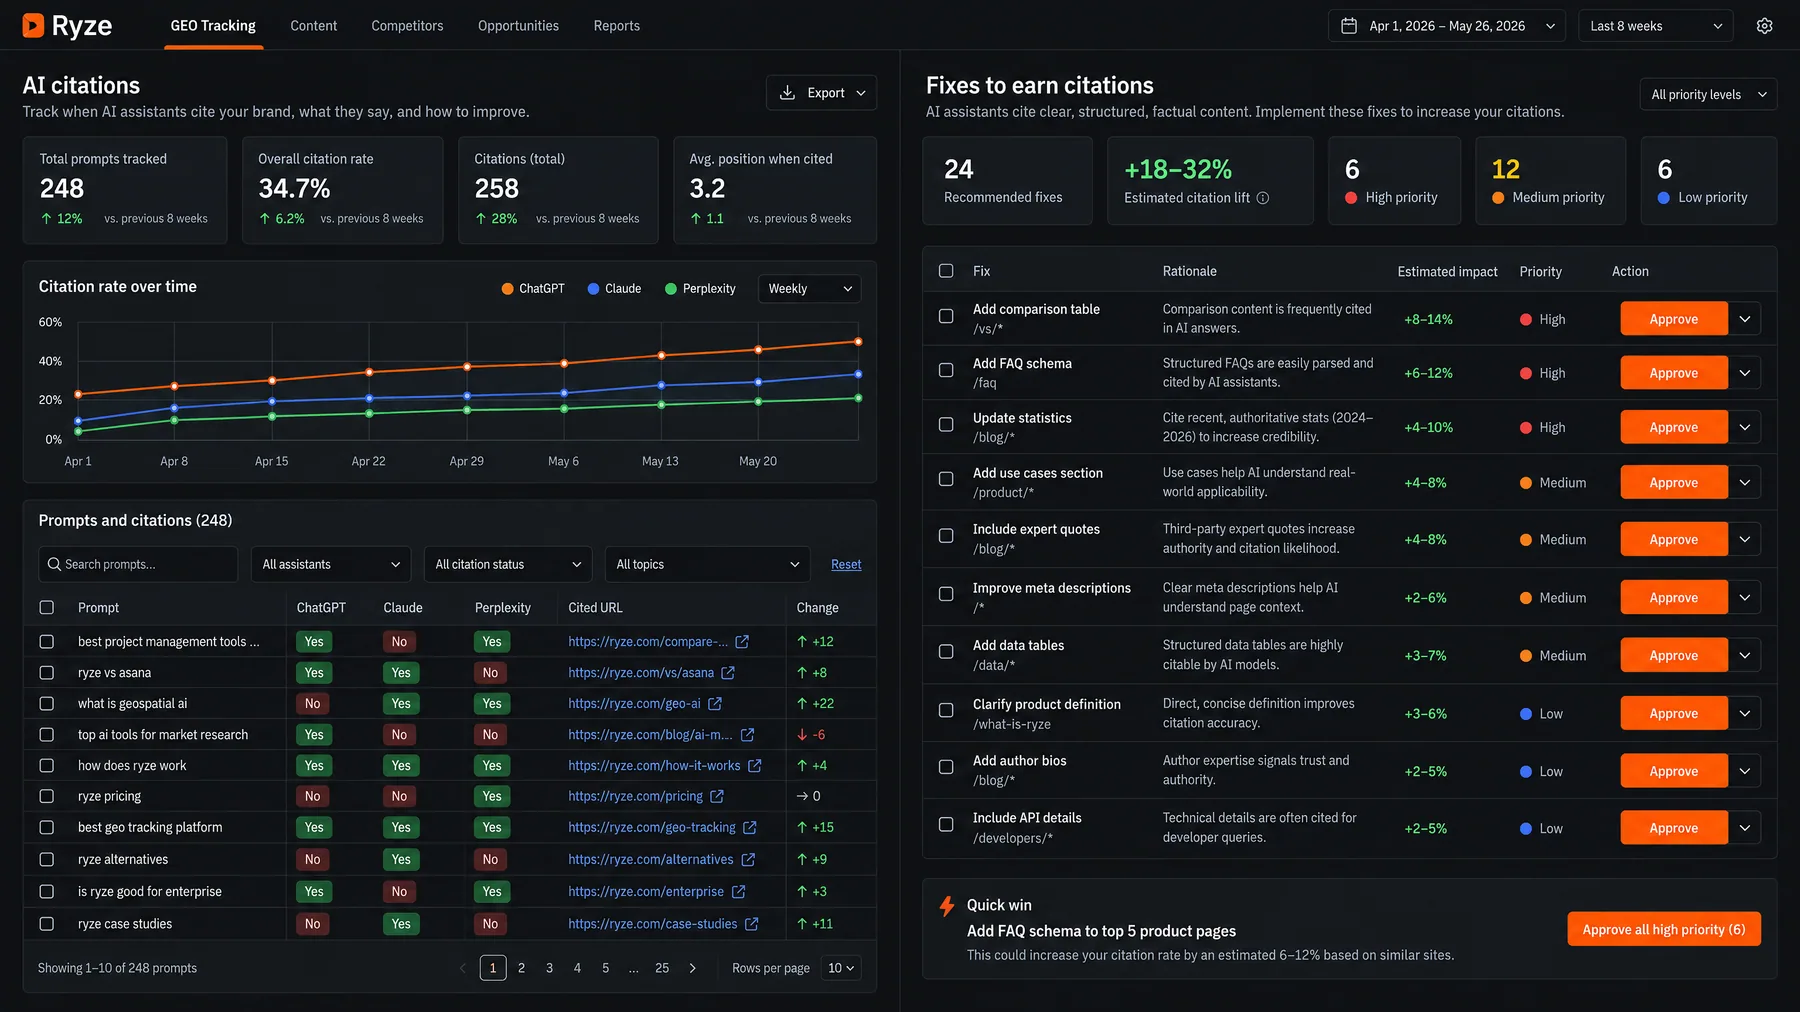Click the download icon on Export button
Image resolution: width=1800 pixels, height=1012 pixels.
click(787, 93)
